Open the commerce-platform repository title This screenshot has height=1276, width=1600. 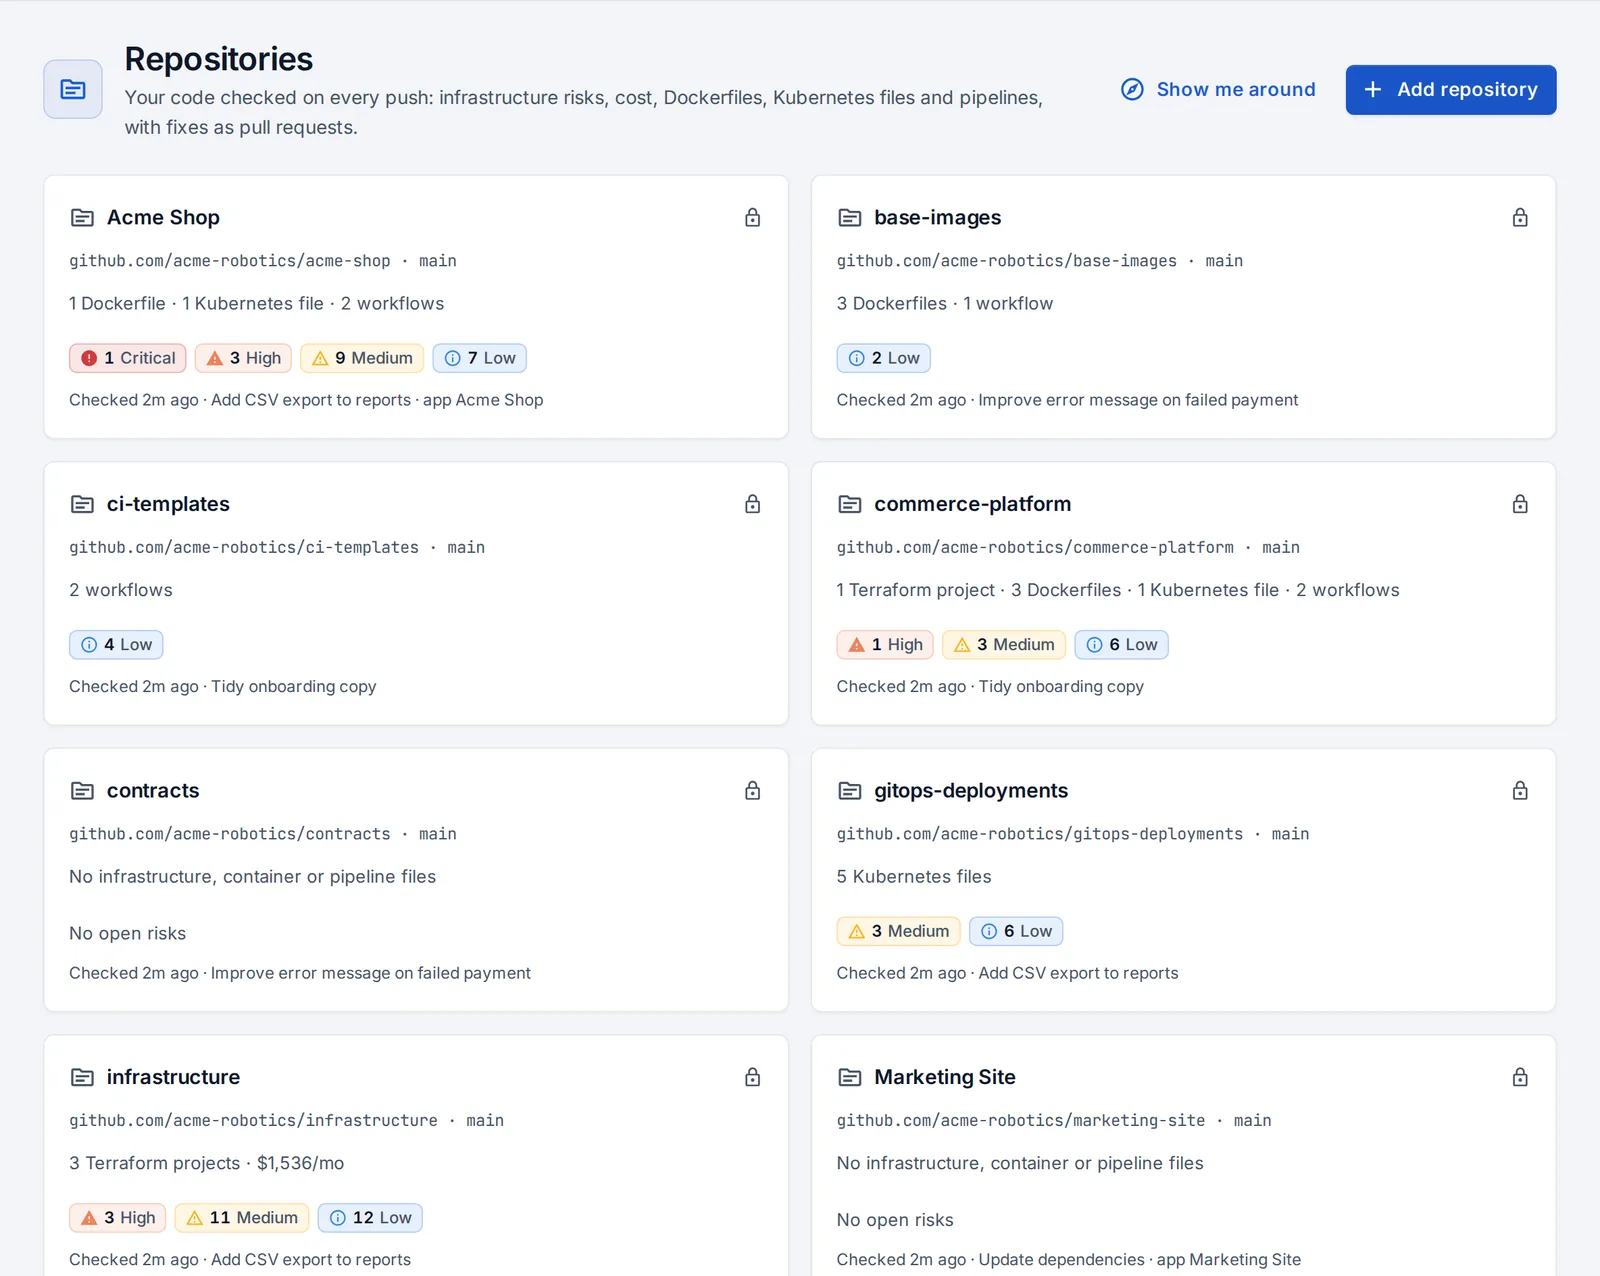click(972, 504)
